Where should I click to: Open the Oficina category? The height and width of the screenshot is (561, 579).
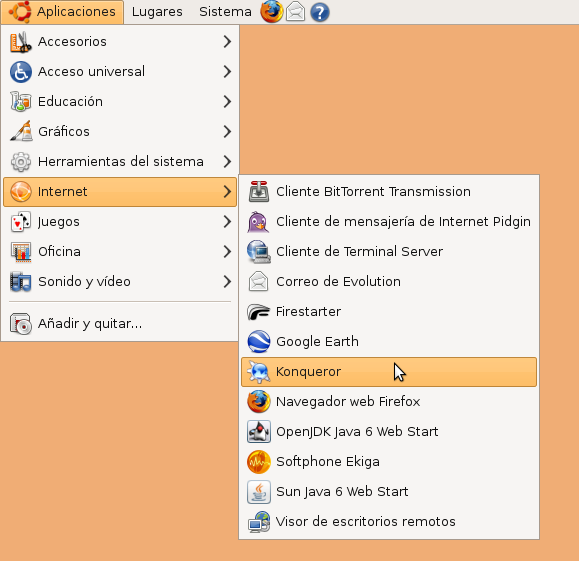(x=120, y=252)
